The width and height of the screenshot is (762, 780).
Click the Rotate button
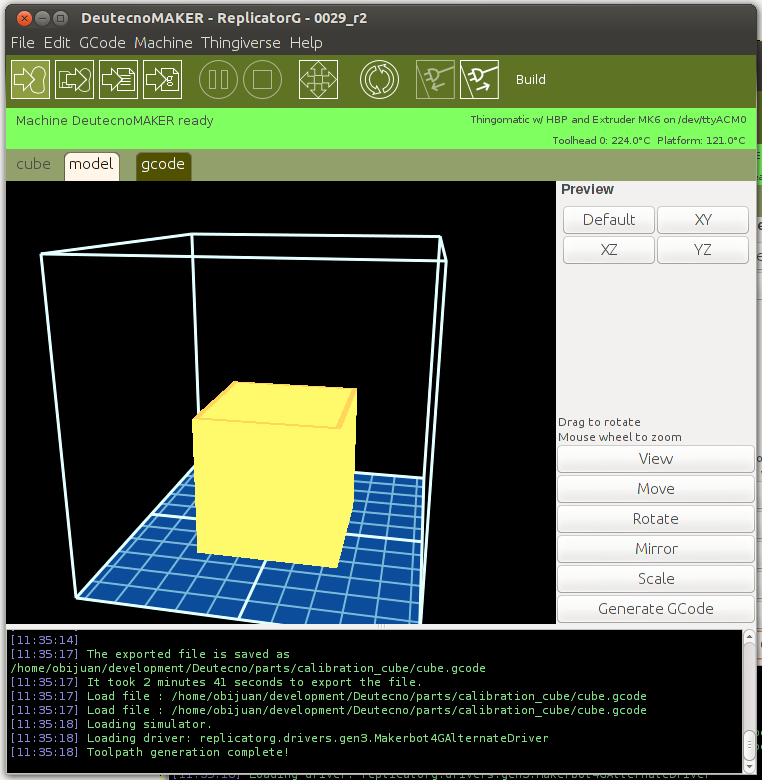click(656, 519)
